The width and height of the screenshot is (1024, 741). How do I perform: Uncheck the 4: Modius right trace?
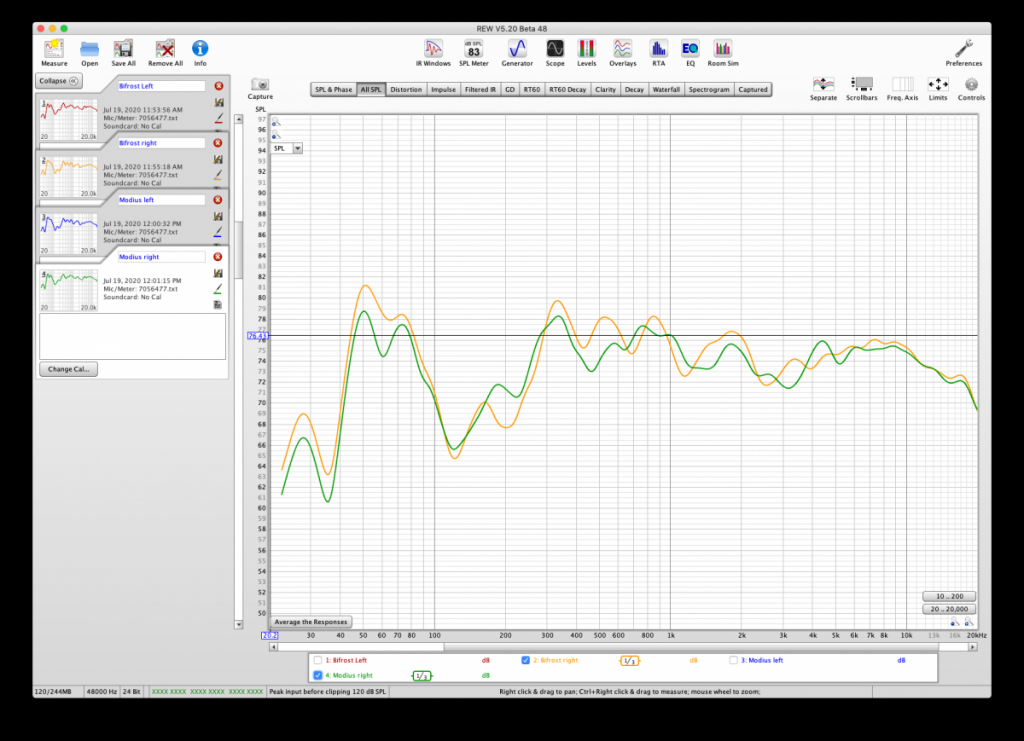tap(317, 676)
